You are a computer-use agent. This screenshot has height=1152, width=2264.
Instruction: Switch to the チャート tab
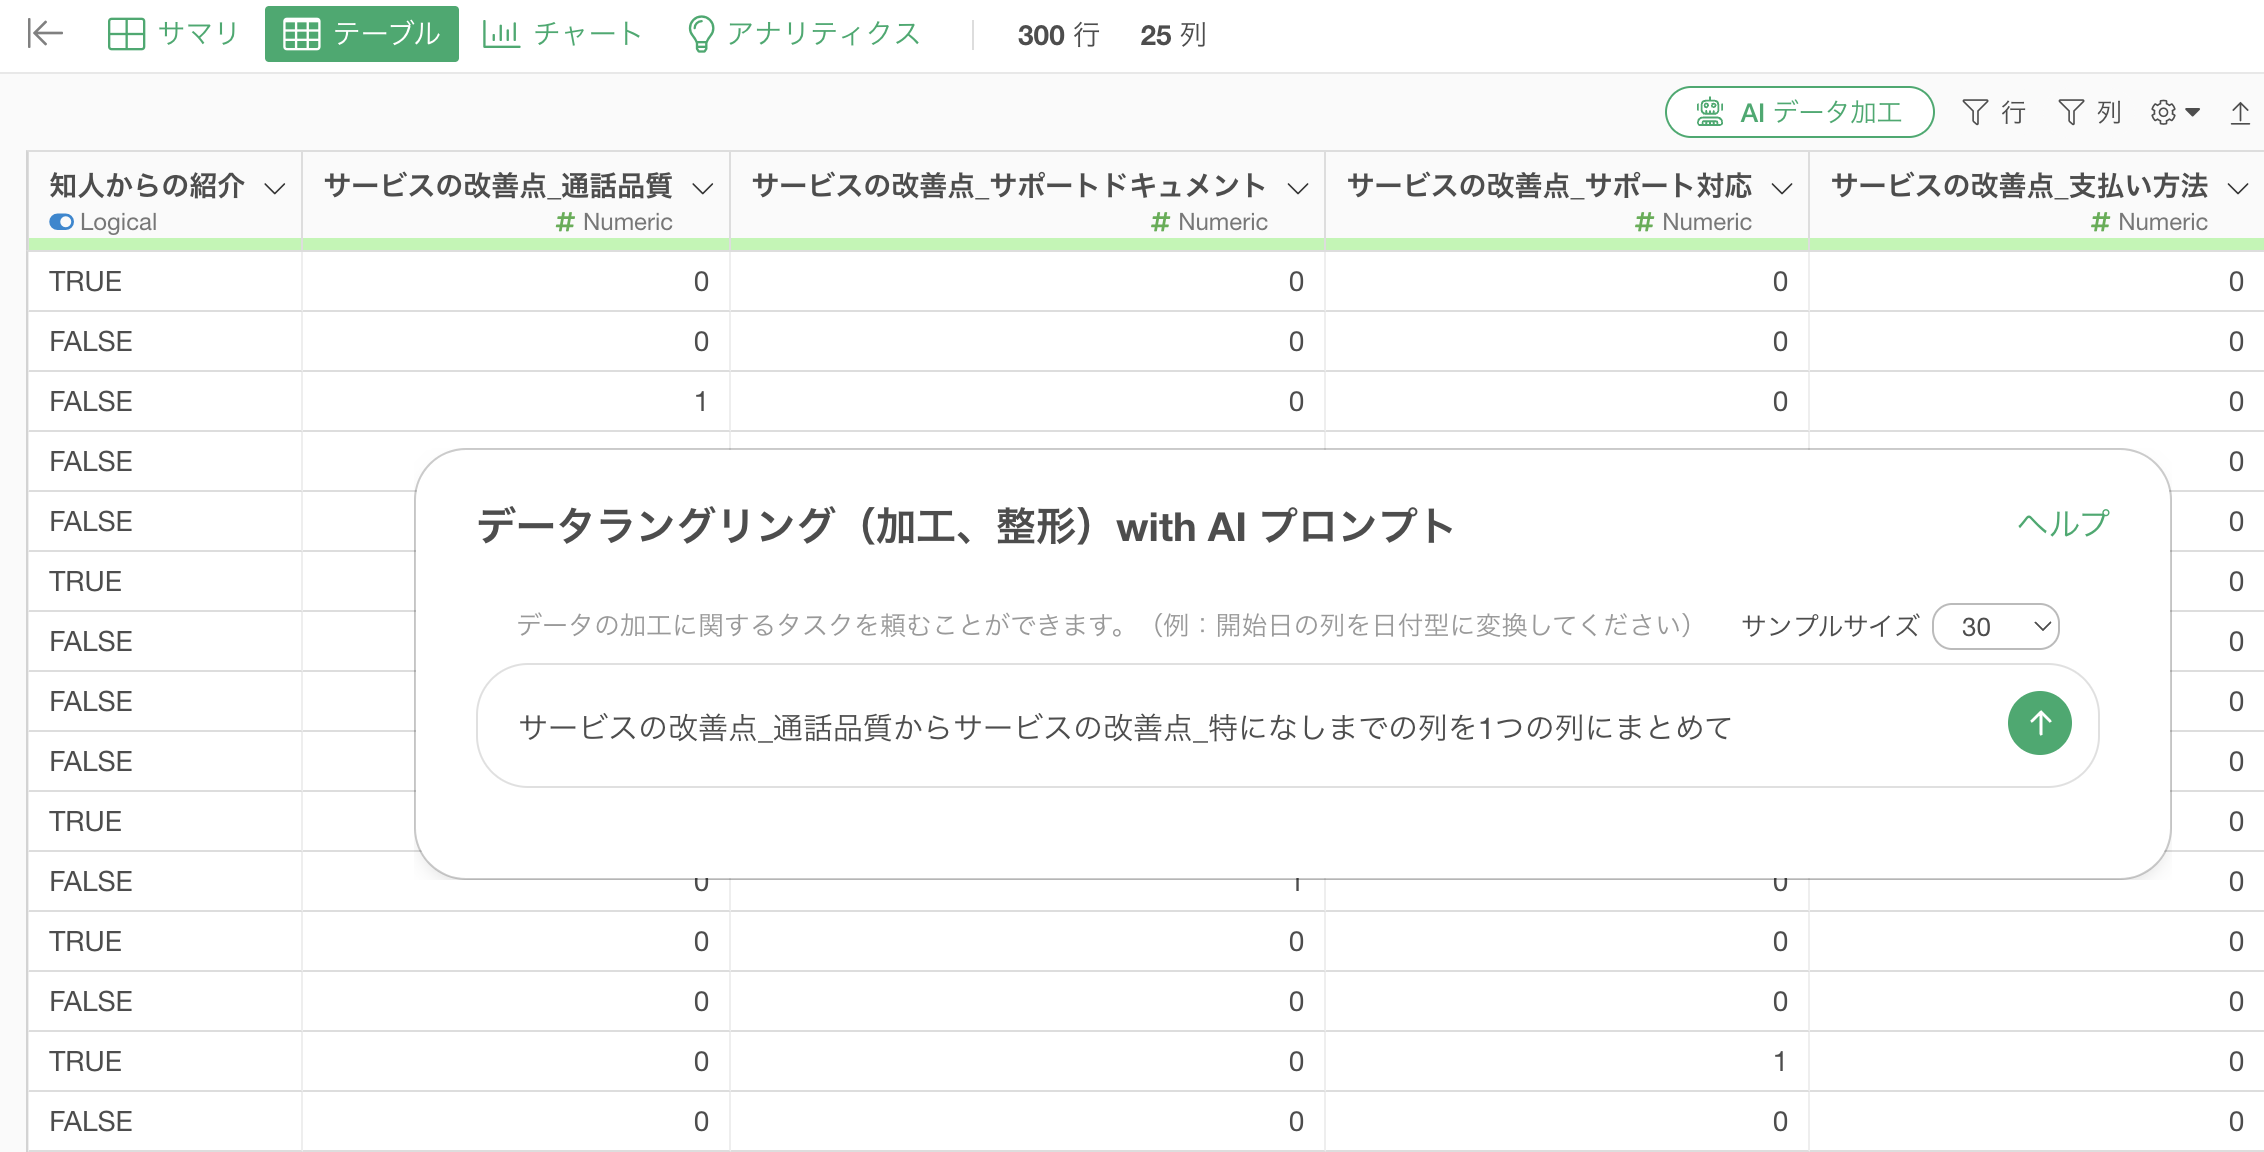tap(562, 34)
